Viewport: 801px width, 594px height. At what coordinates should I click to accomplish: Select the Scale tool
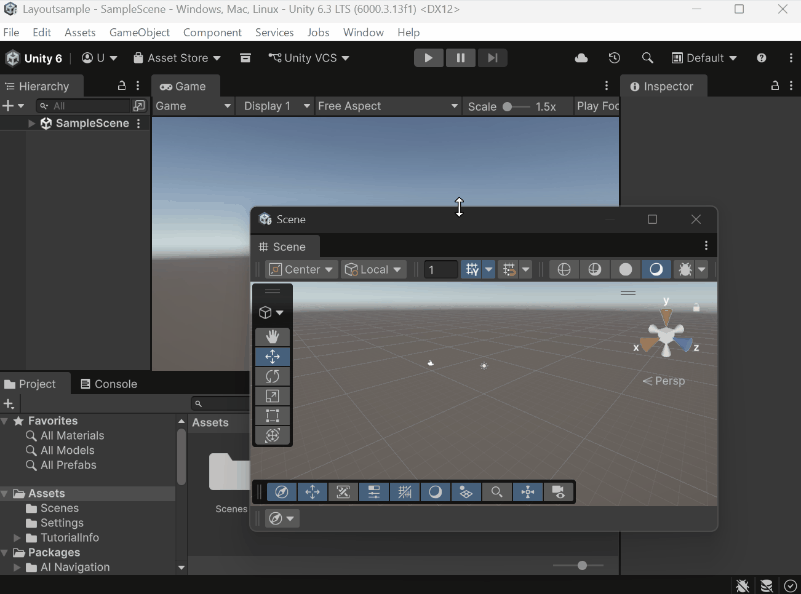[272, 396]
